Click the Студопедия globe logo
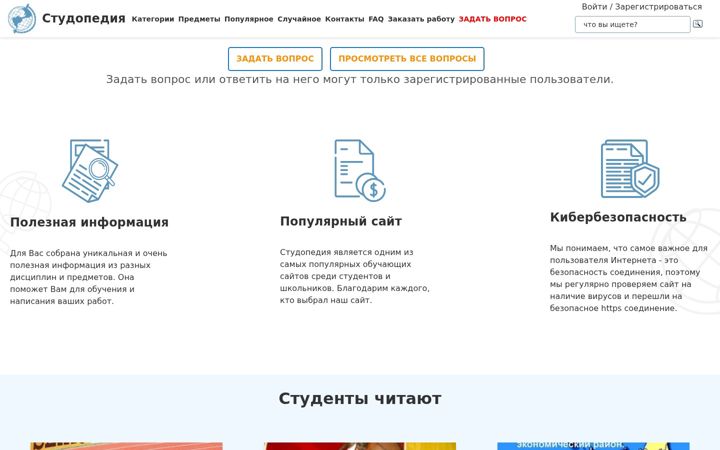Viewport: 720px width, 450px height. pos(22,18)
